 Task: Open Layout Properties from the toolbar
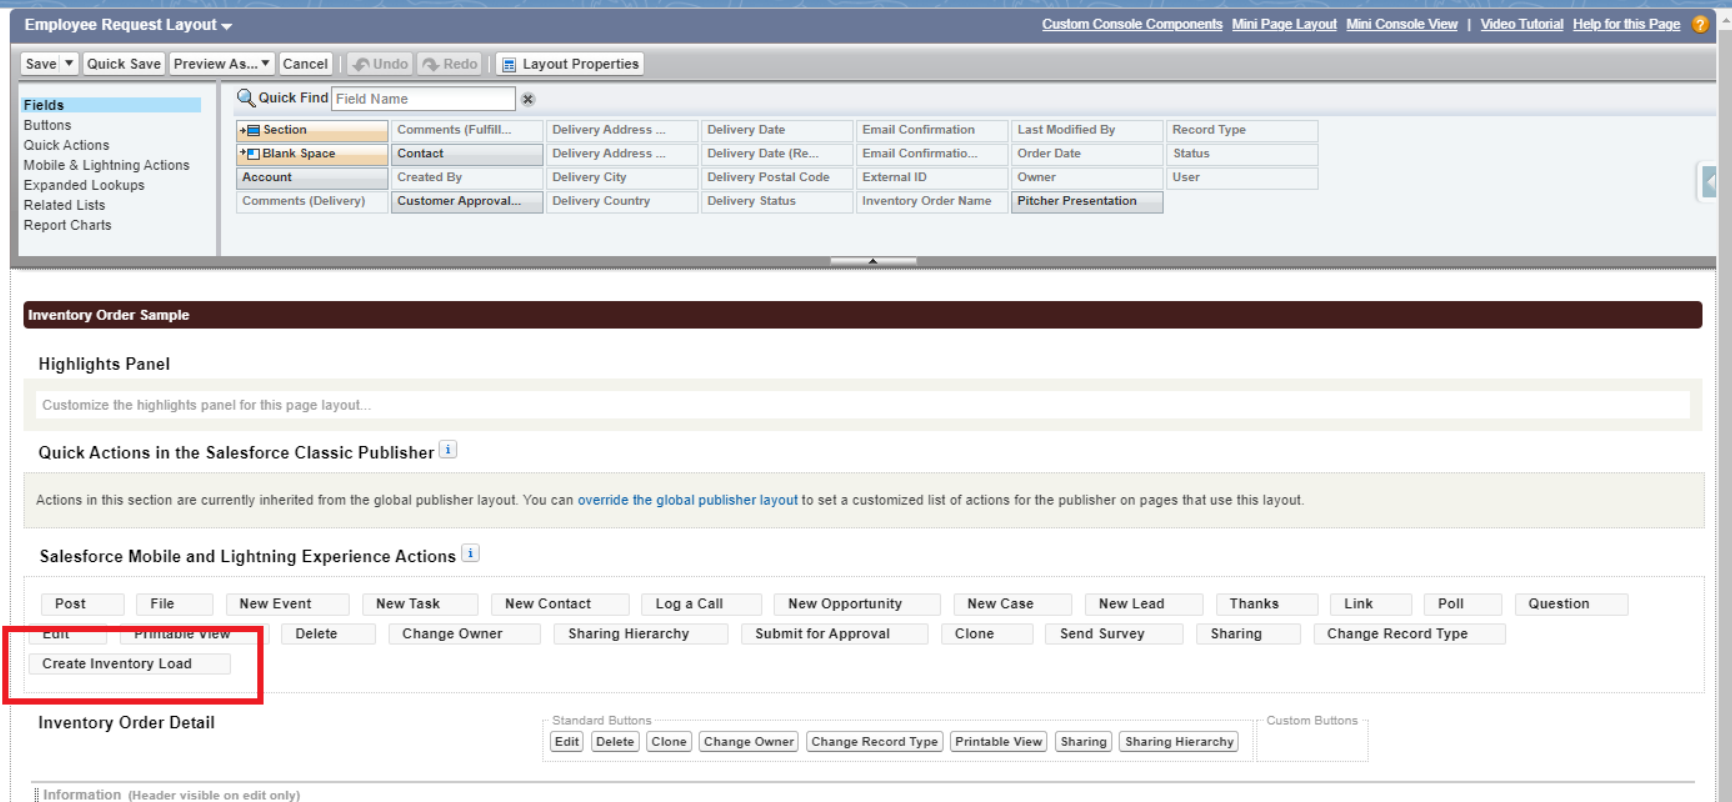570,64
